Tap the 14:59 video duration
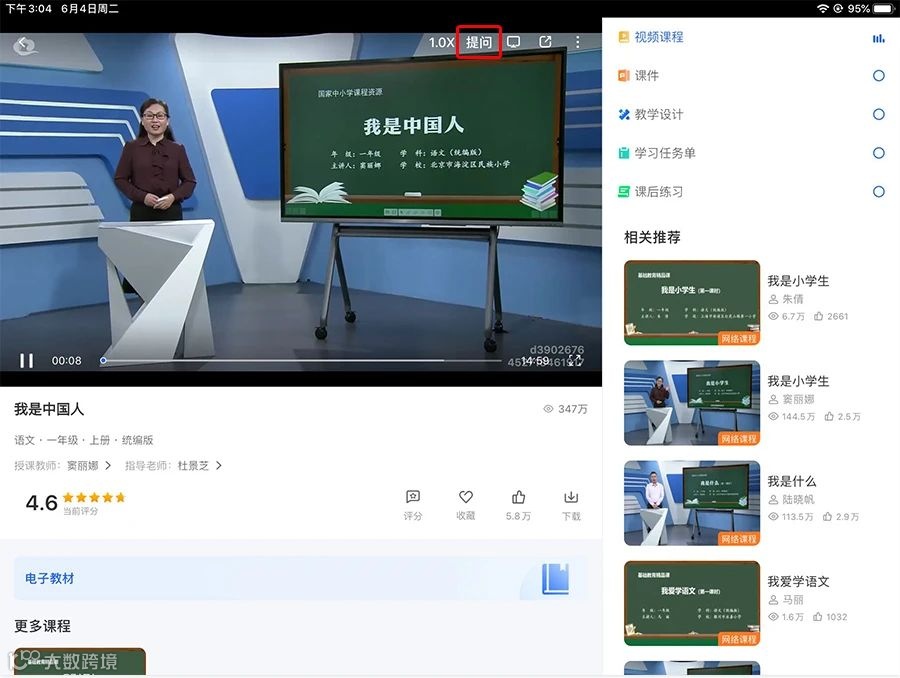 [535, 360]
